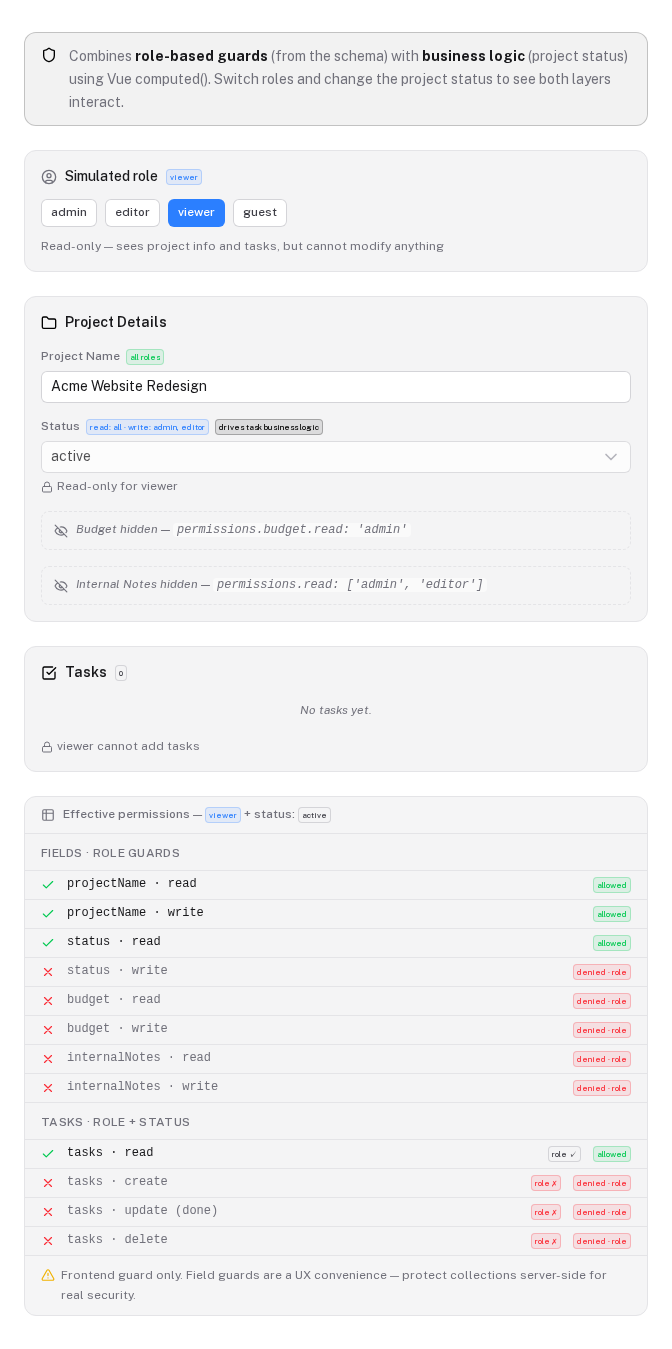Click the red X for tasks · delete
The width and height of the screenshot is (672, 1349).
tap(48, 1241)
